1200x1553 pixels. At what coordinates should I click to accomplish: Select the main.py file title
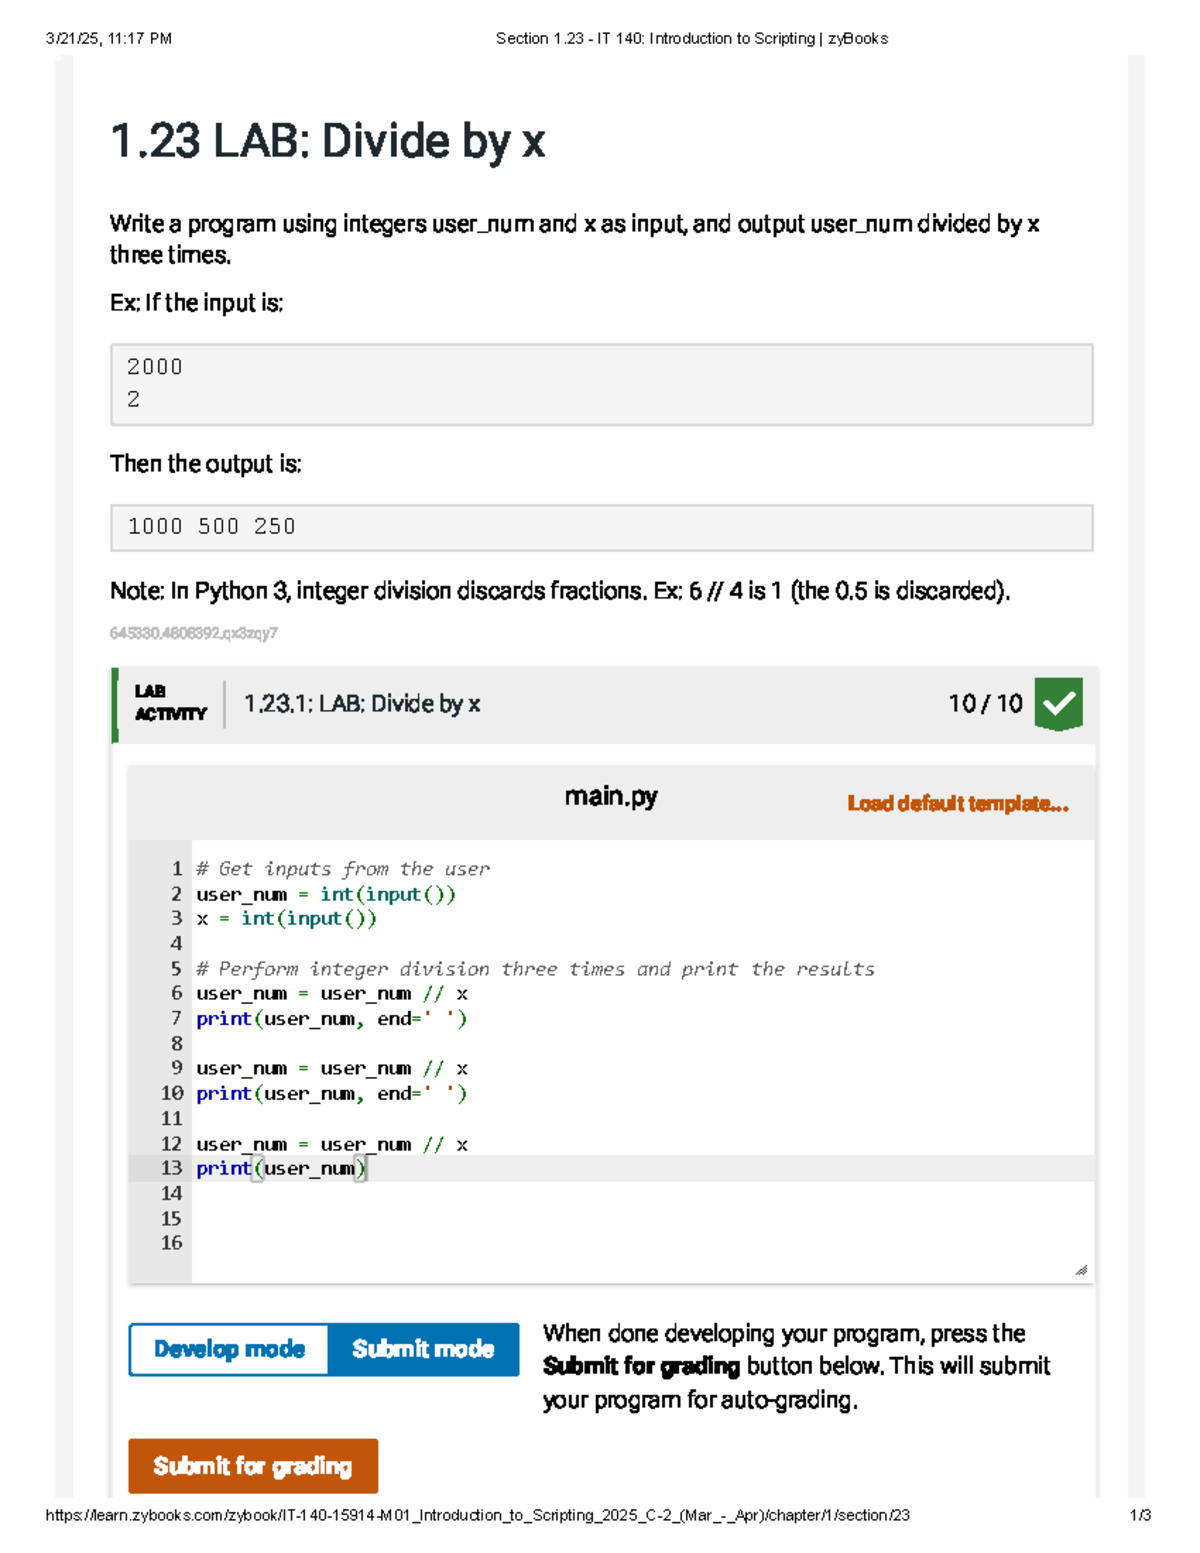click(610, 797)
